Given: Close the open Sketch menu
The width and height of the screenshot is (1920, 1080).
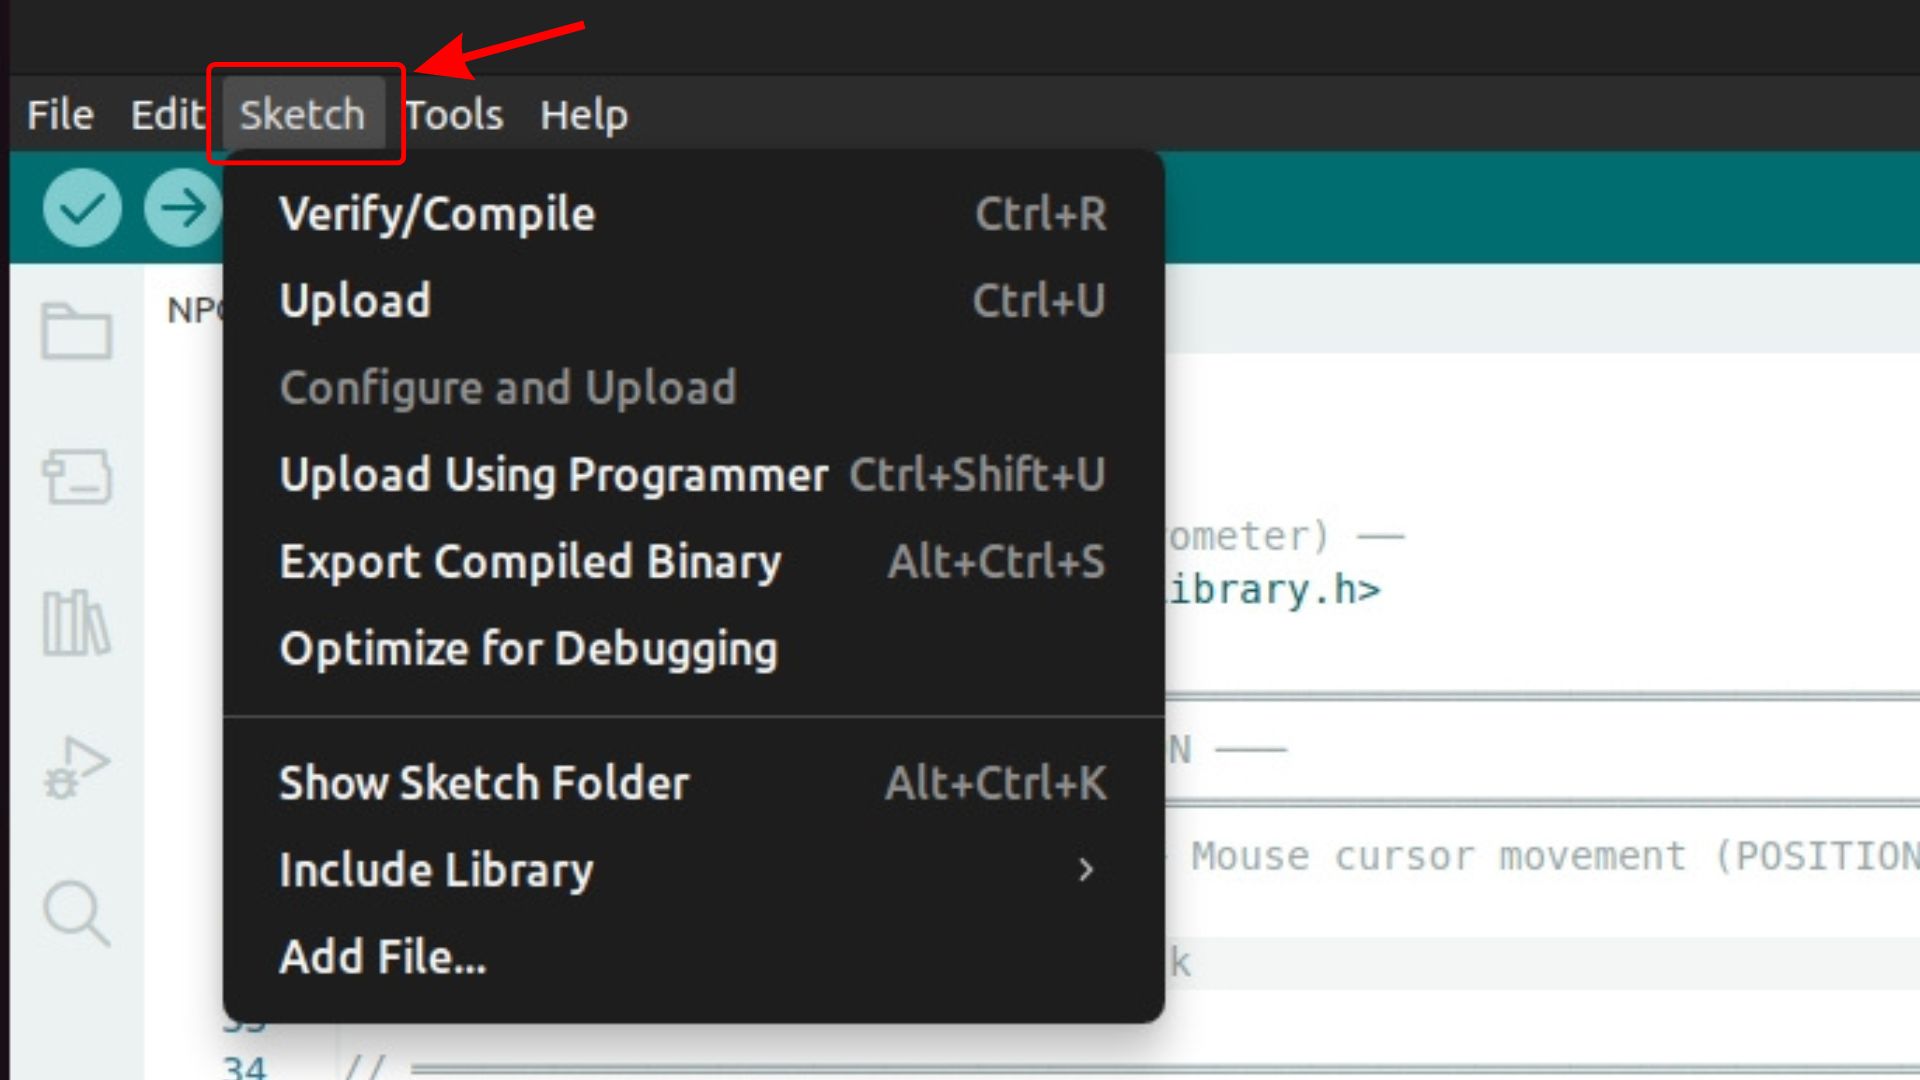Looking at the screenshot, I should pyautogui.click(x=302, y=114).
